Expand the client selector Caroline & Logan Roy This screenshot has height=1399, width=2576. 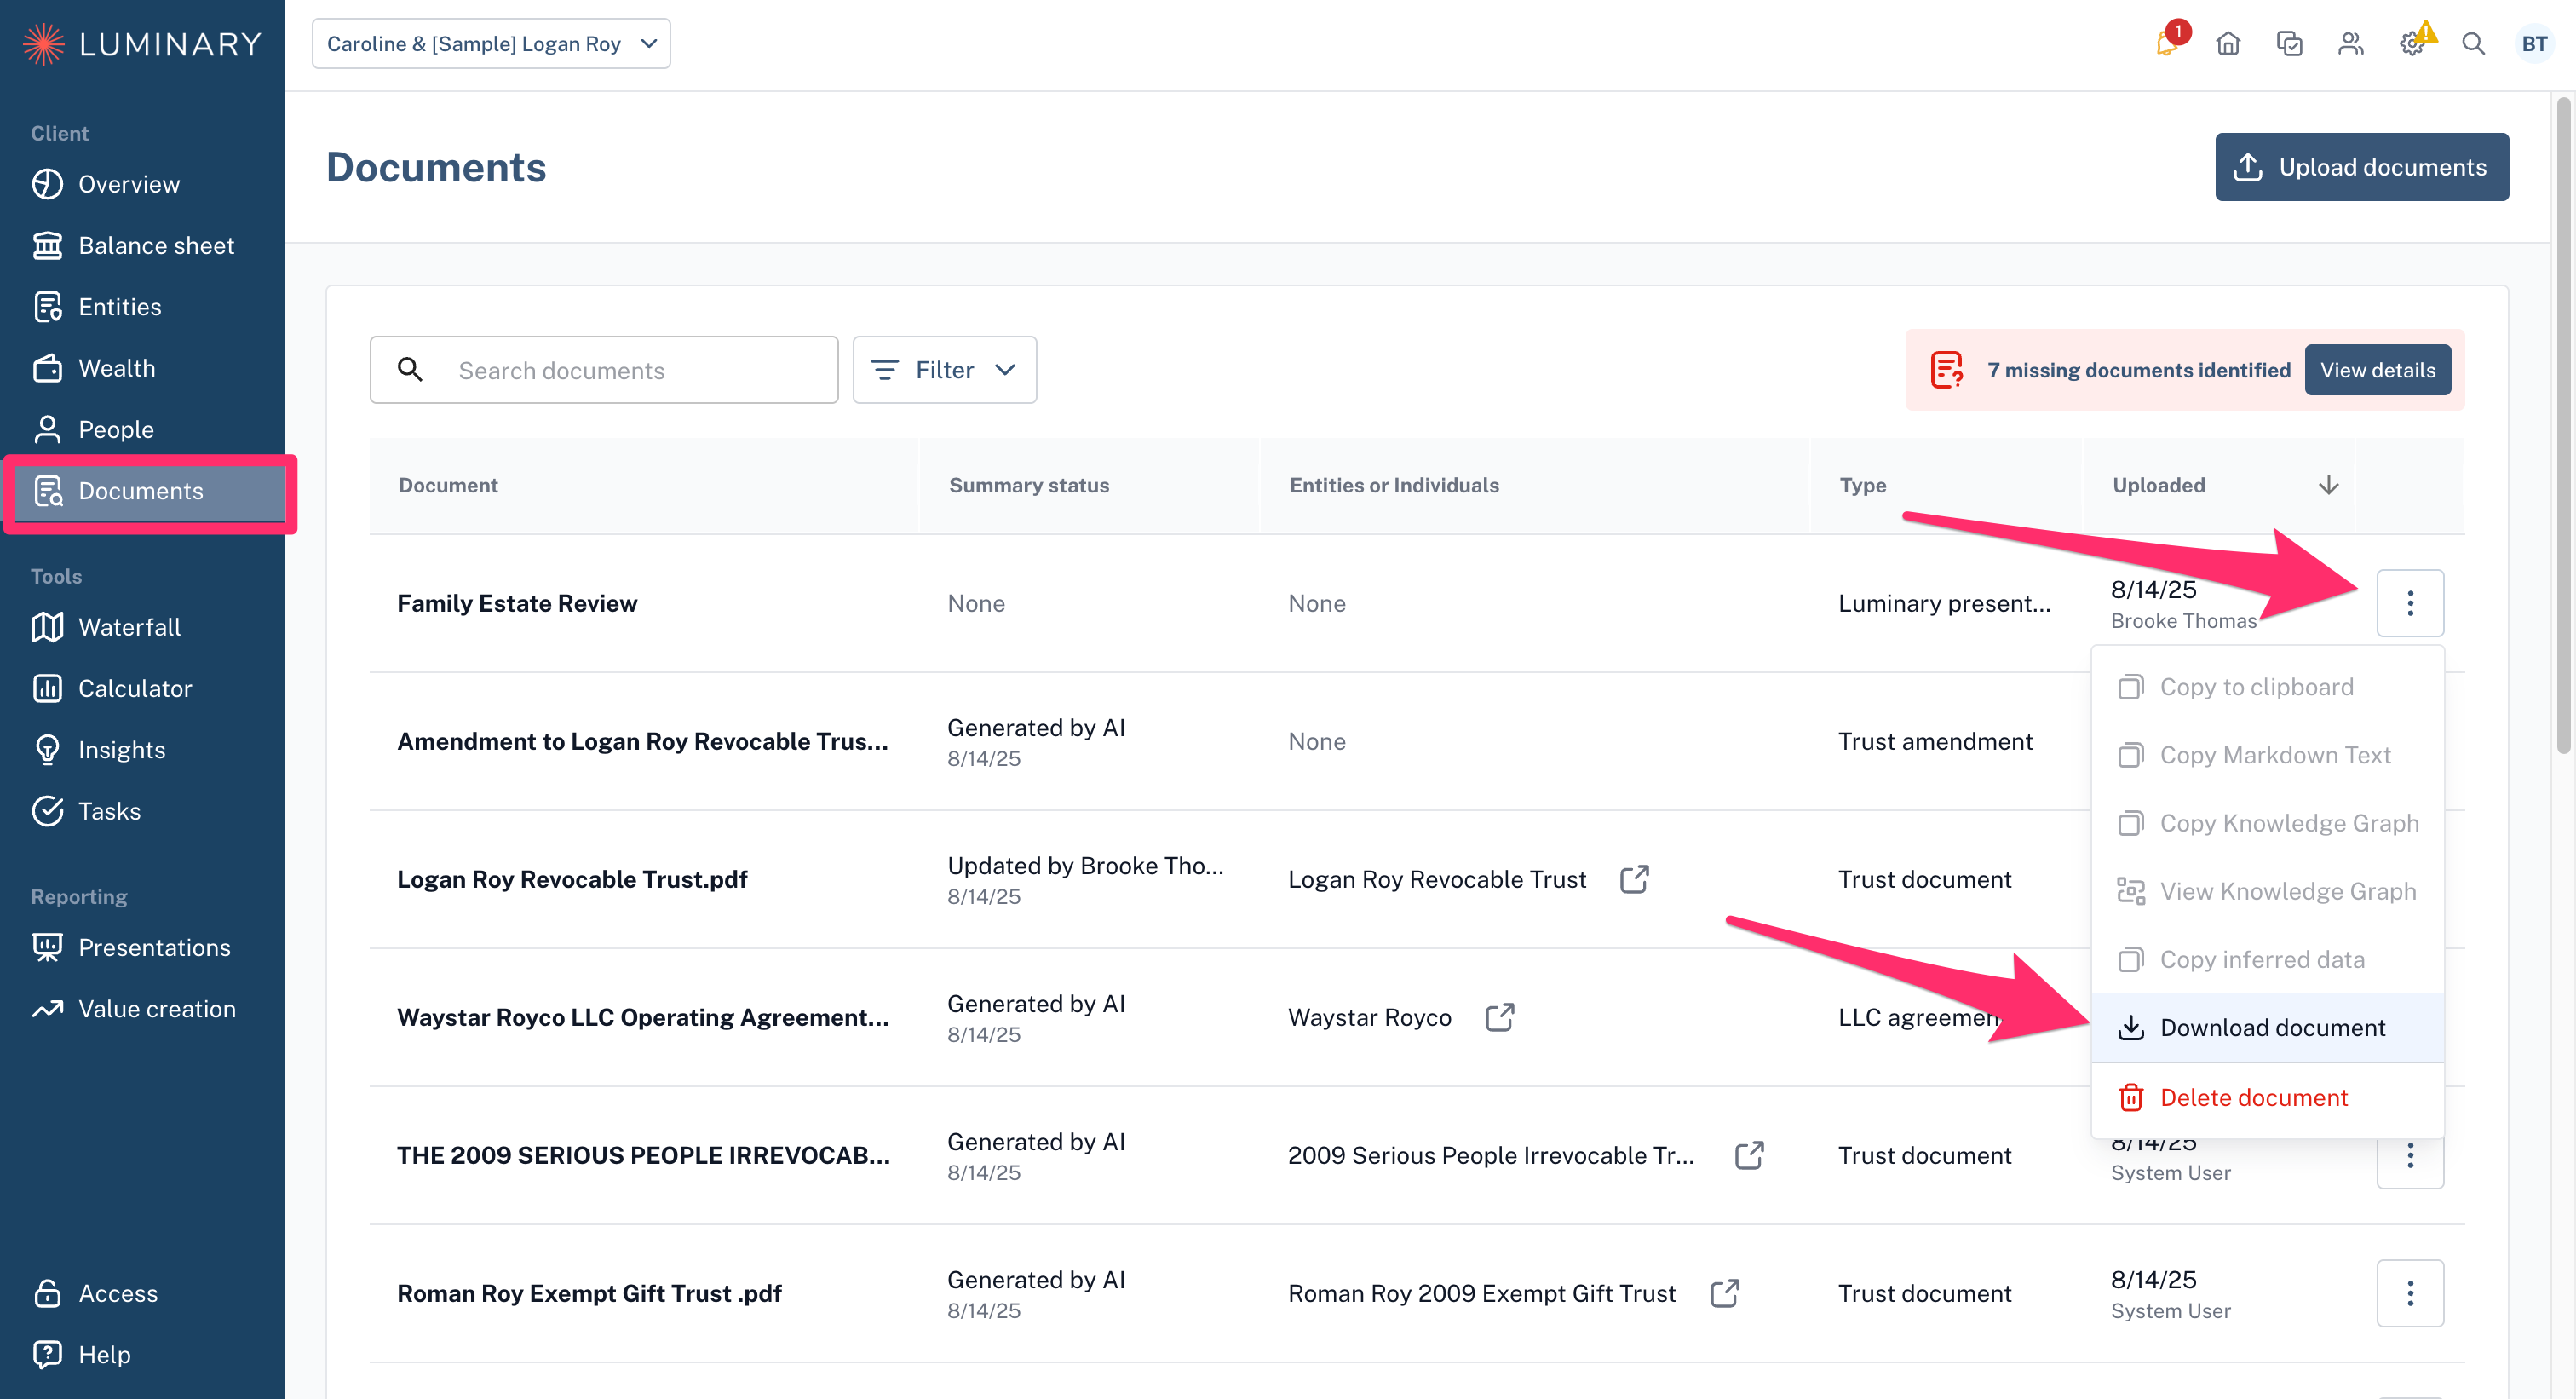coord(491,44)
